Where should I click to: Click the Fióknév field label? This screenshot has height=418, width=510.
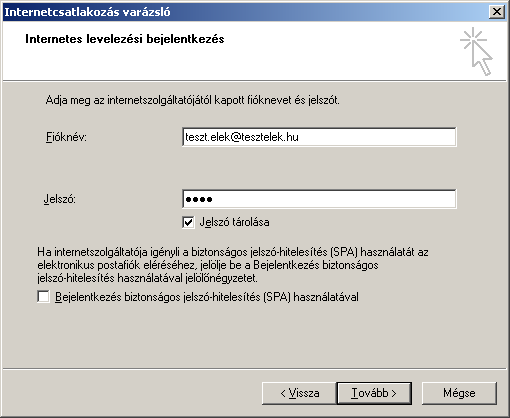pyautogui.click(x=66, y=137)
